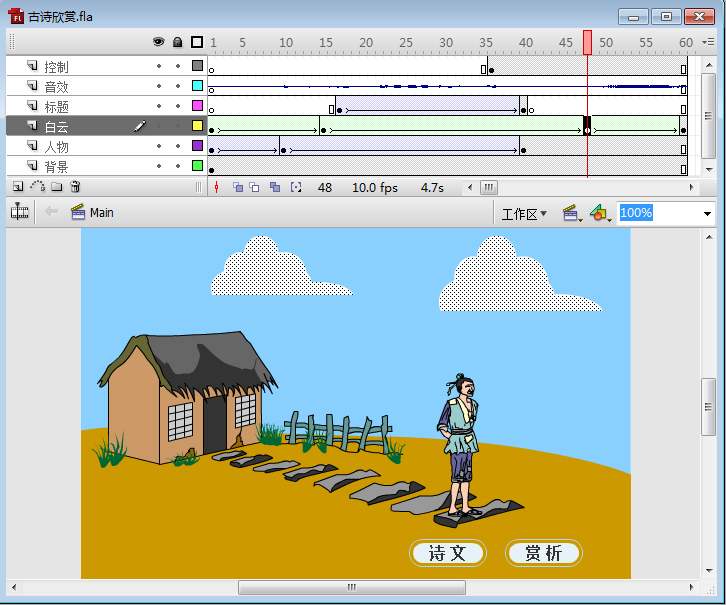Click the 100% zoom input field
The image size is (726, 605).
[660, 213]
